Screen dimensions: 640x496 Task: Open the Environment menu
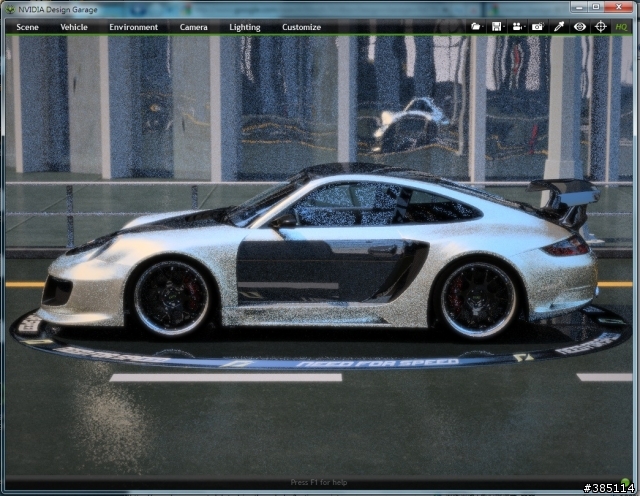coord(133,27)
